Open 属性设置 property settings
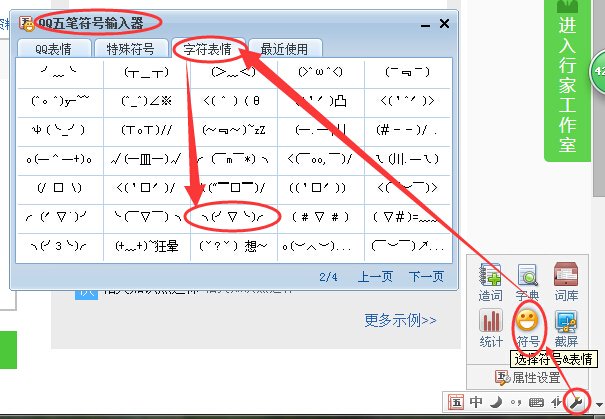Screen dimensions: 605x419 [527, 377]
